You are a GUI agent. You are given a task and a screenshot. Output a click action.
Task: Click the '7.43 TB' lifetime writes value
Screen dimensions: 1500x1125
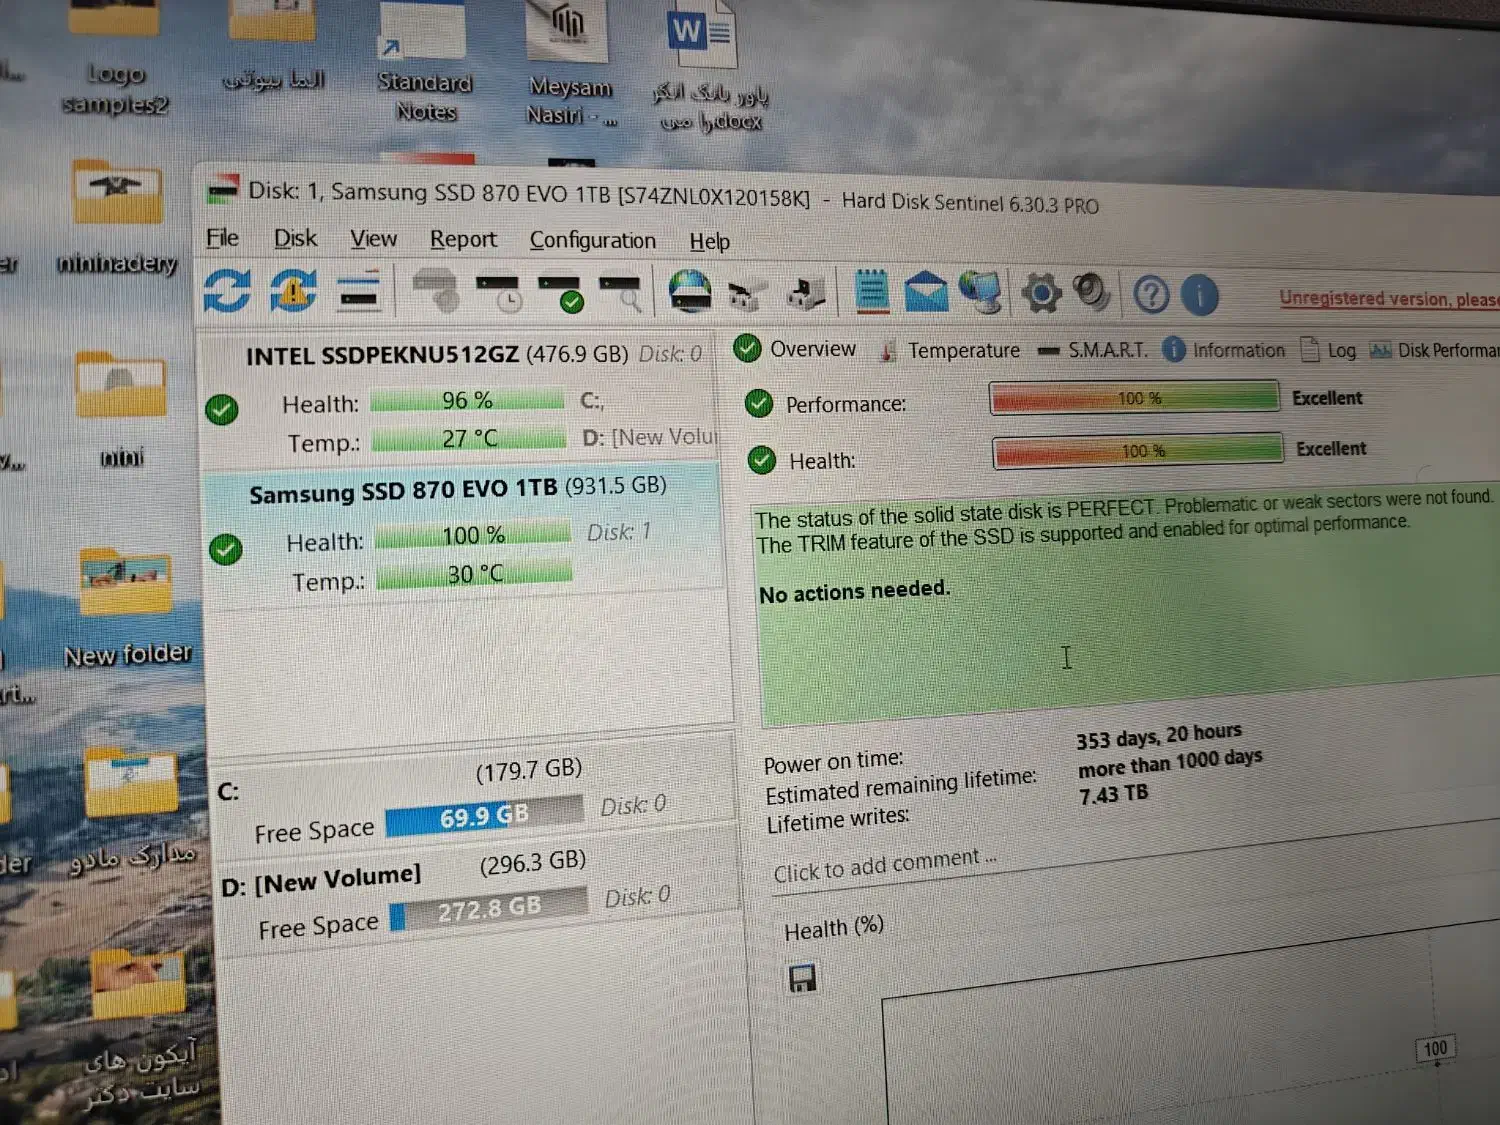[x=1114, y=795]
